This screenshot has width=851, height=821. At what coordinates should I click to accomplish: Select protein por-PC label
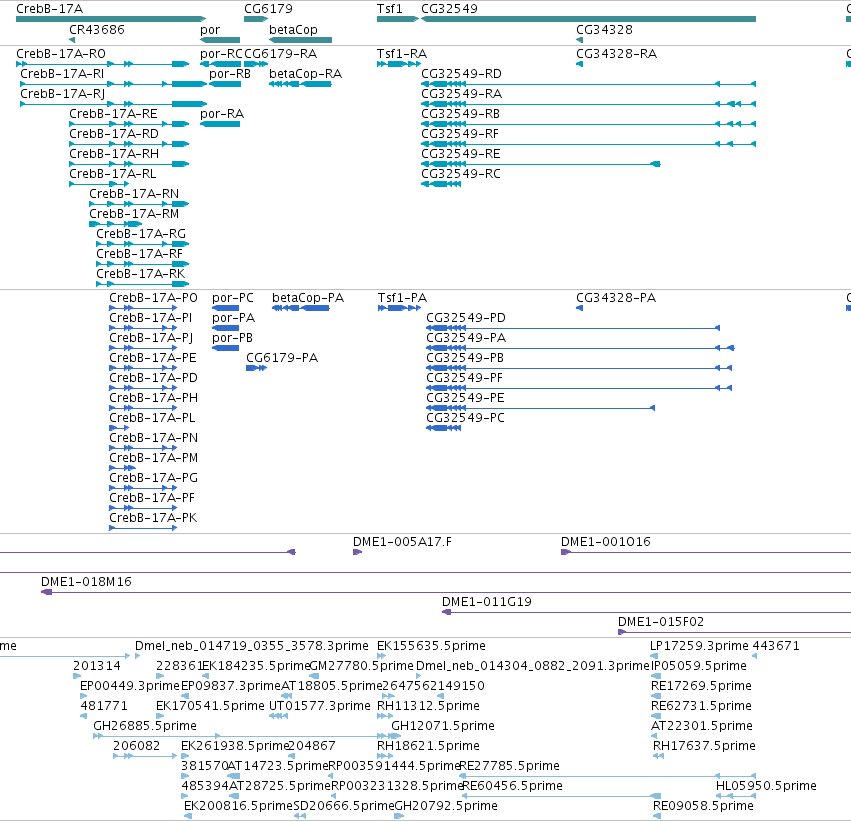click(x=233, y=298)
